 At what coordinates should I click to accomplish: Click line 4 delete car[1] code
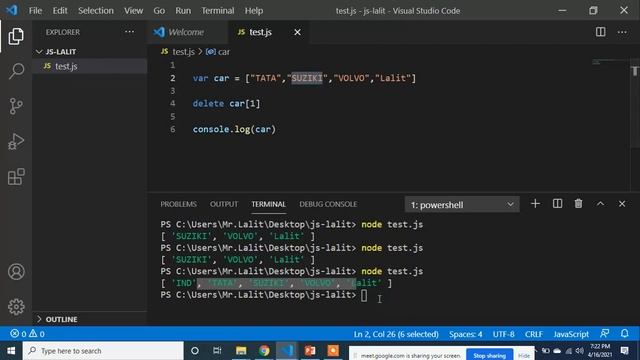(226, 104)
